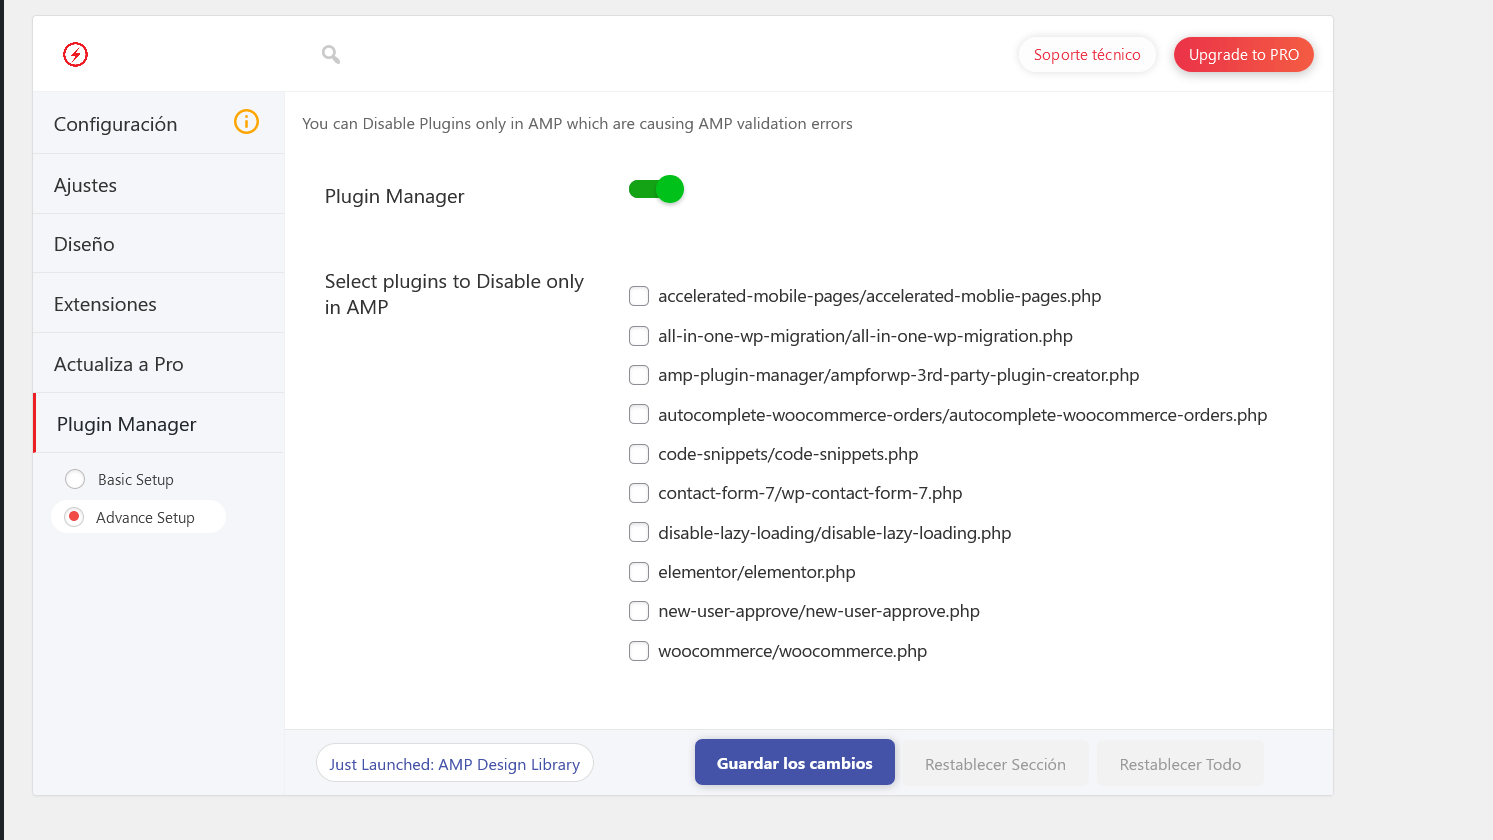Open the Soporte técnico link

pyautogui.click(x=1087, y=55)
